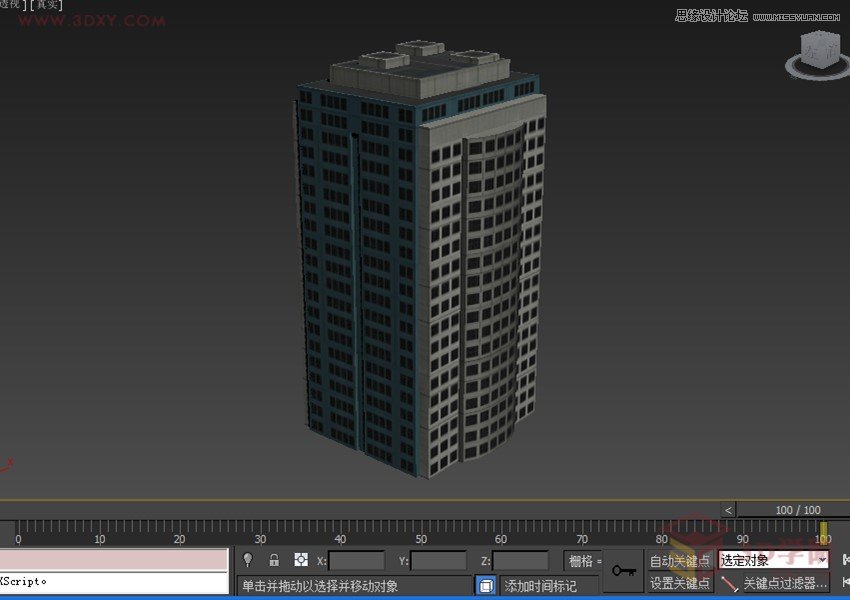Open the 选定对象 selection set dropdown
The width and height of the screenshot is (850, 600).
[x=823, y=559]
